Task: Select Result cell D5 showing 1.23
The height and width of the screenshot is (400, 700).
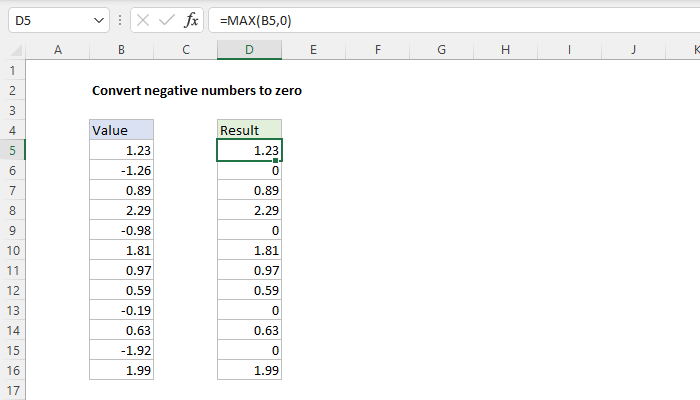Action: coord(250,150)
